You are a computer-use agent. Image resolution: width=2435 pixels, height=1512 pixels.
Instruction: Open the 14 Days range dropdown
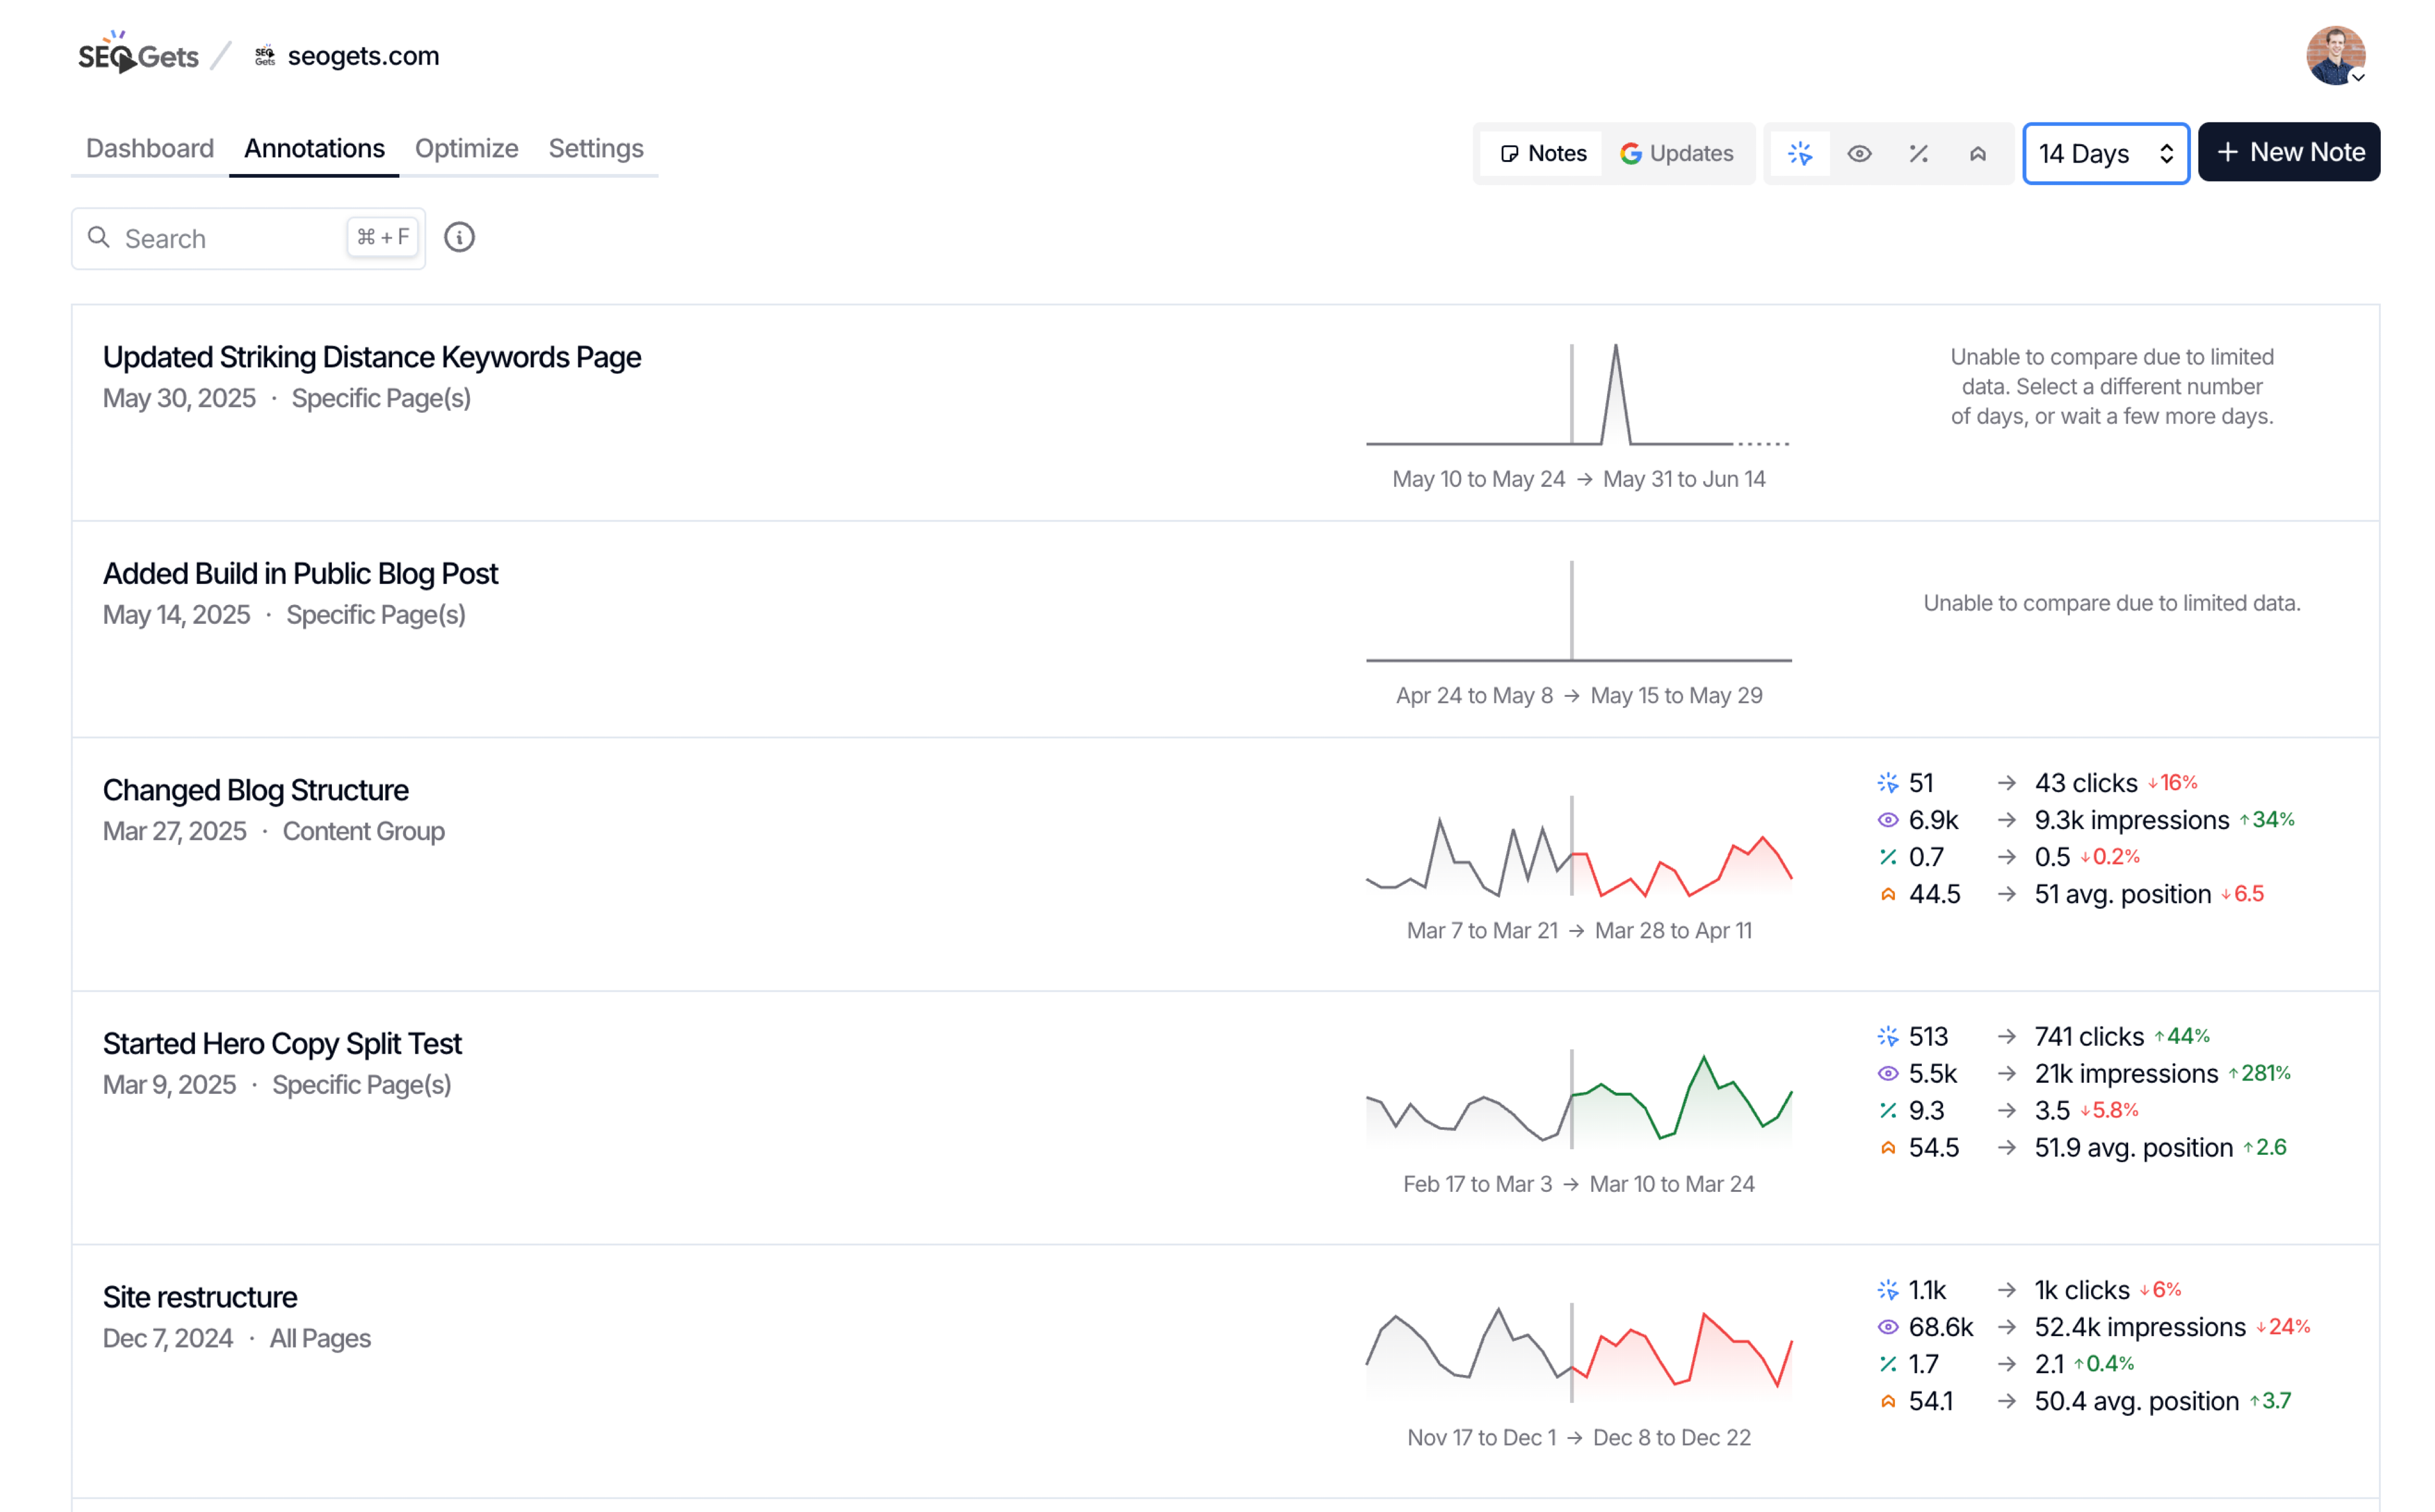click(x=2105, y=153)
